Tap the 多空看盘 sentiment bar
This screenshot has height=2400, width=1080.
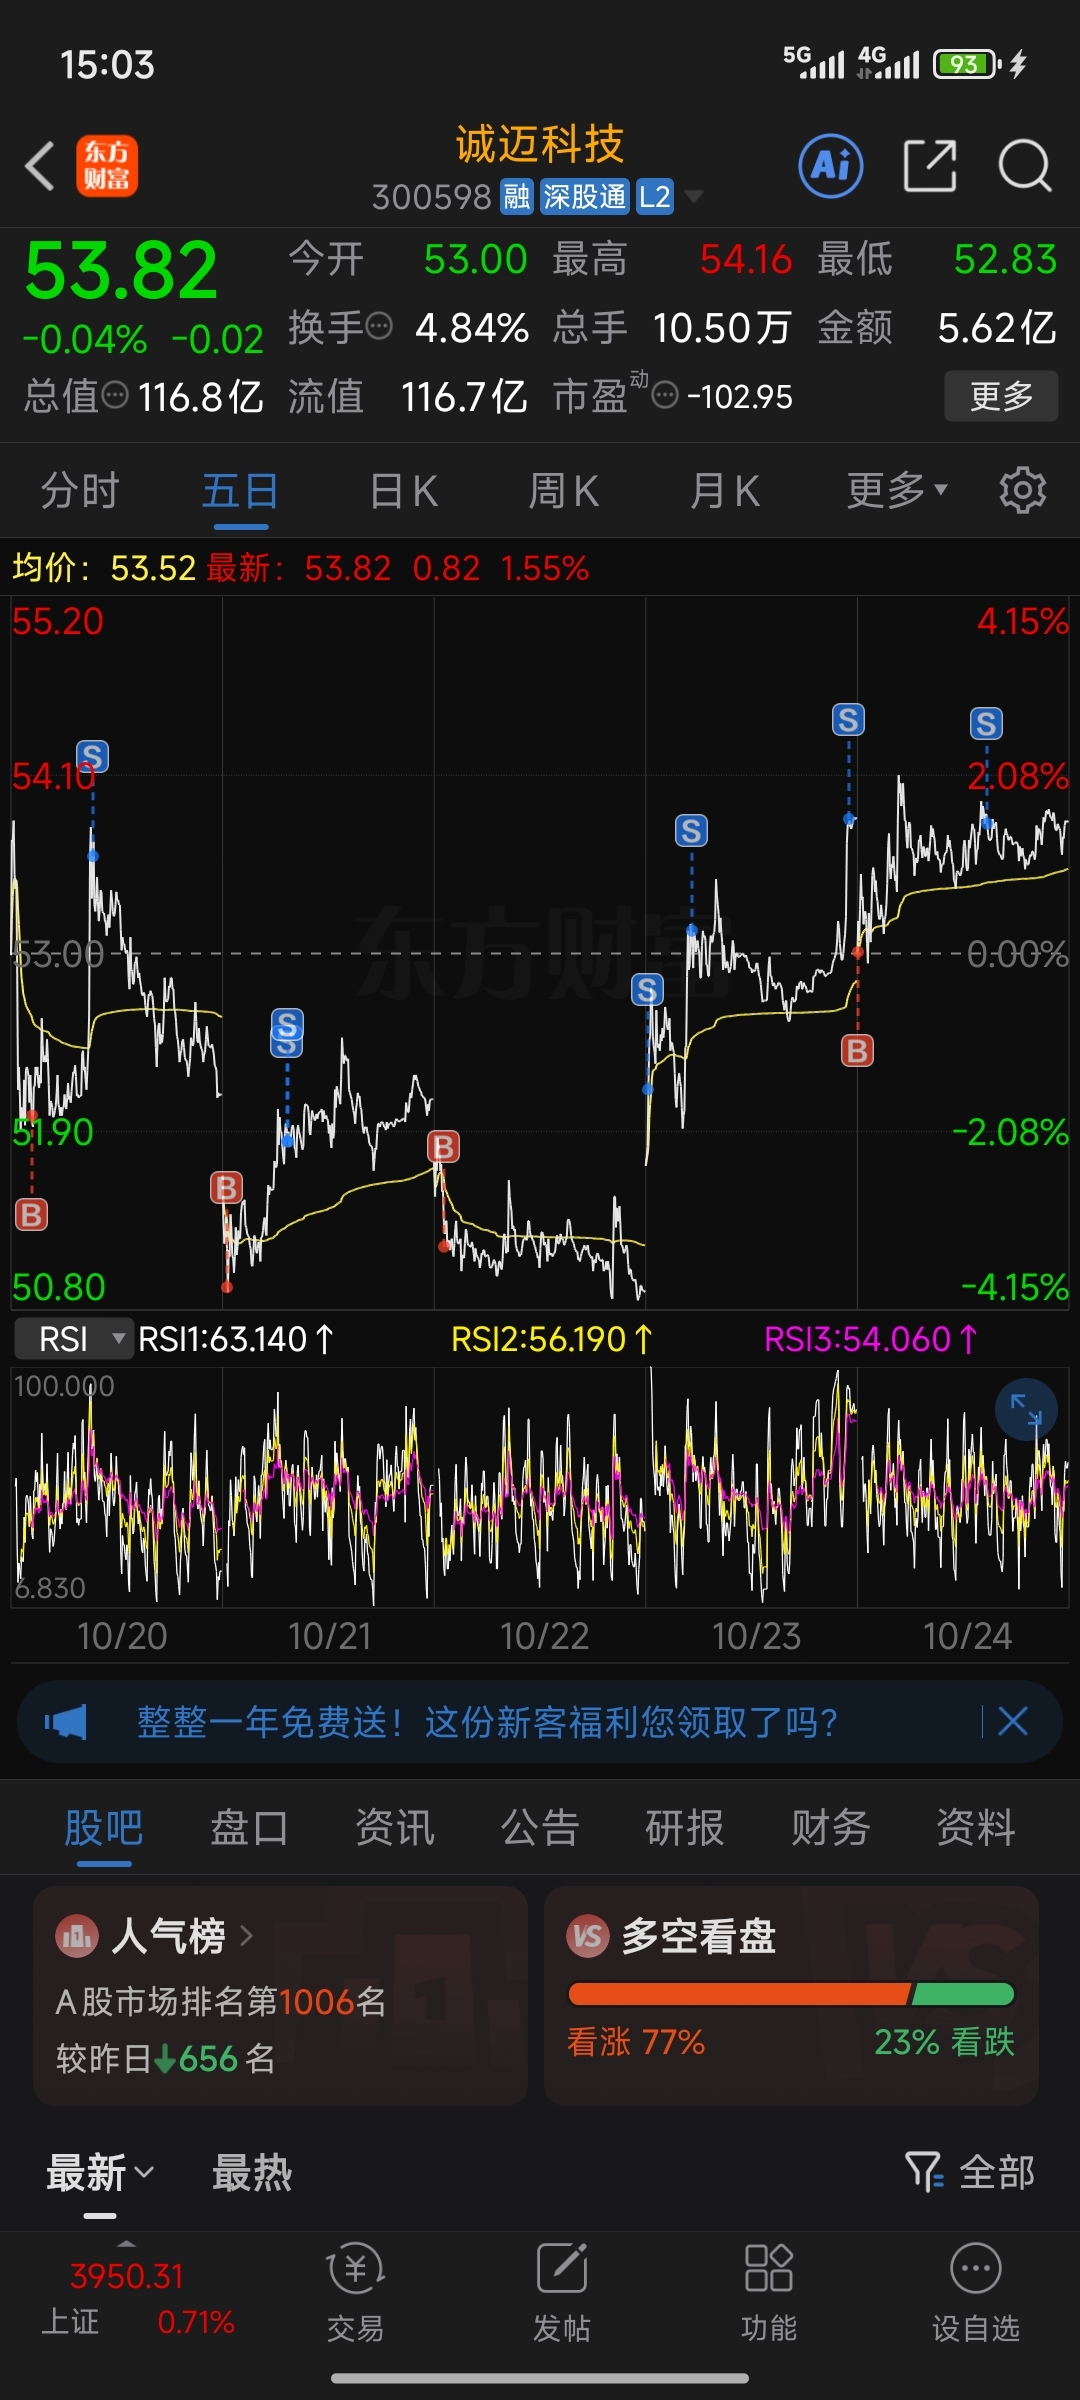click(x=791, y=1994)
